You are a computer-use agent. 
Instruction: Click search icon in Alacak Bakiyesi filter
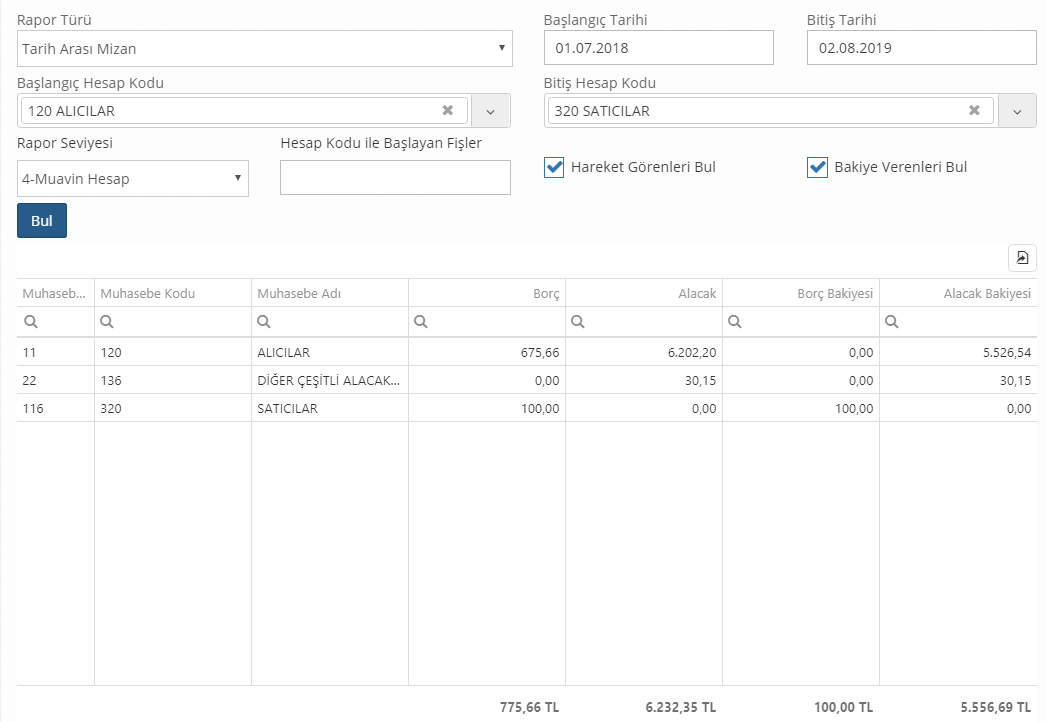(892, 322)
